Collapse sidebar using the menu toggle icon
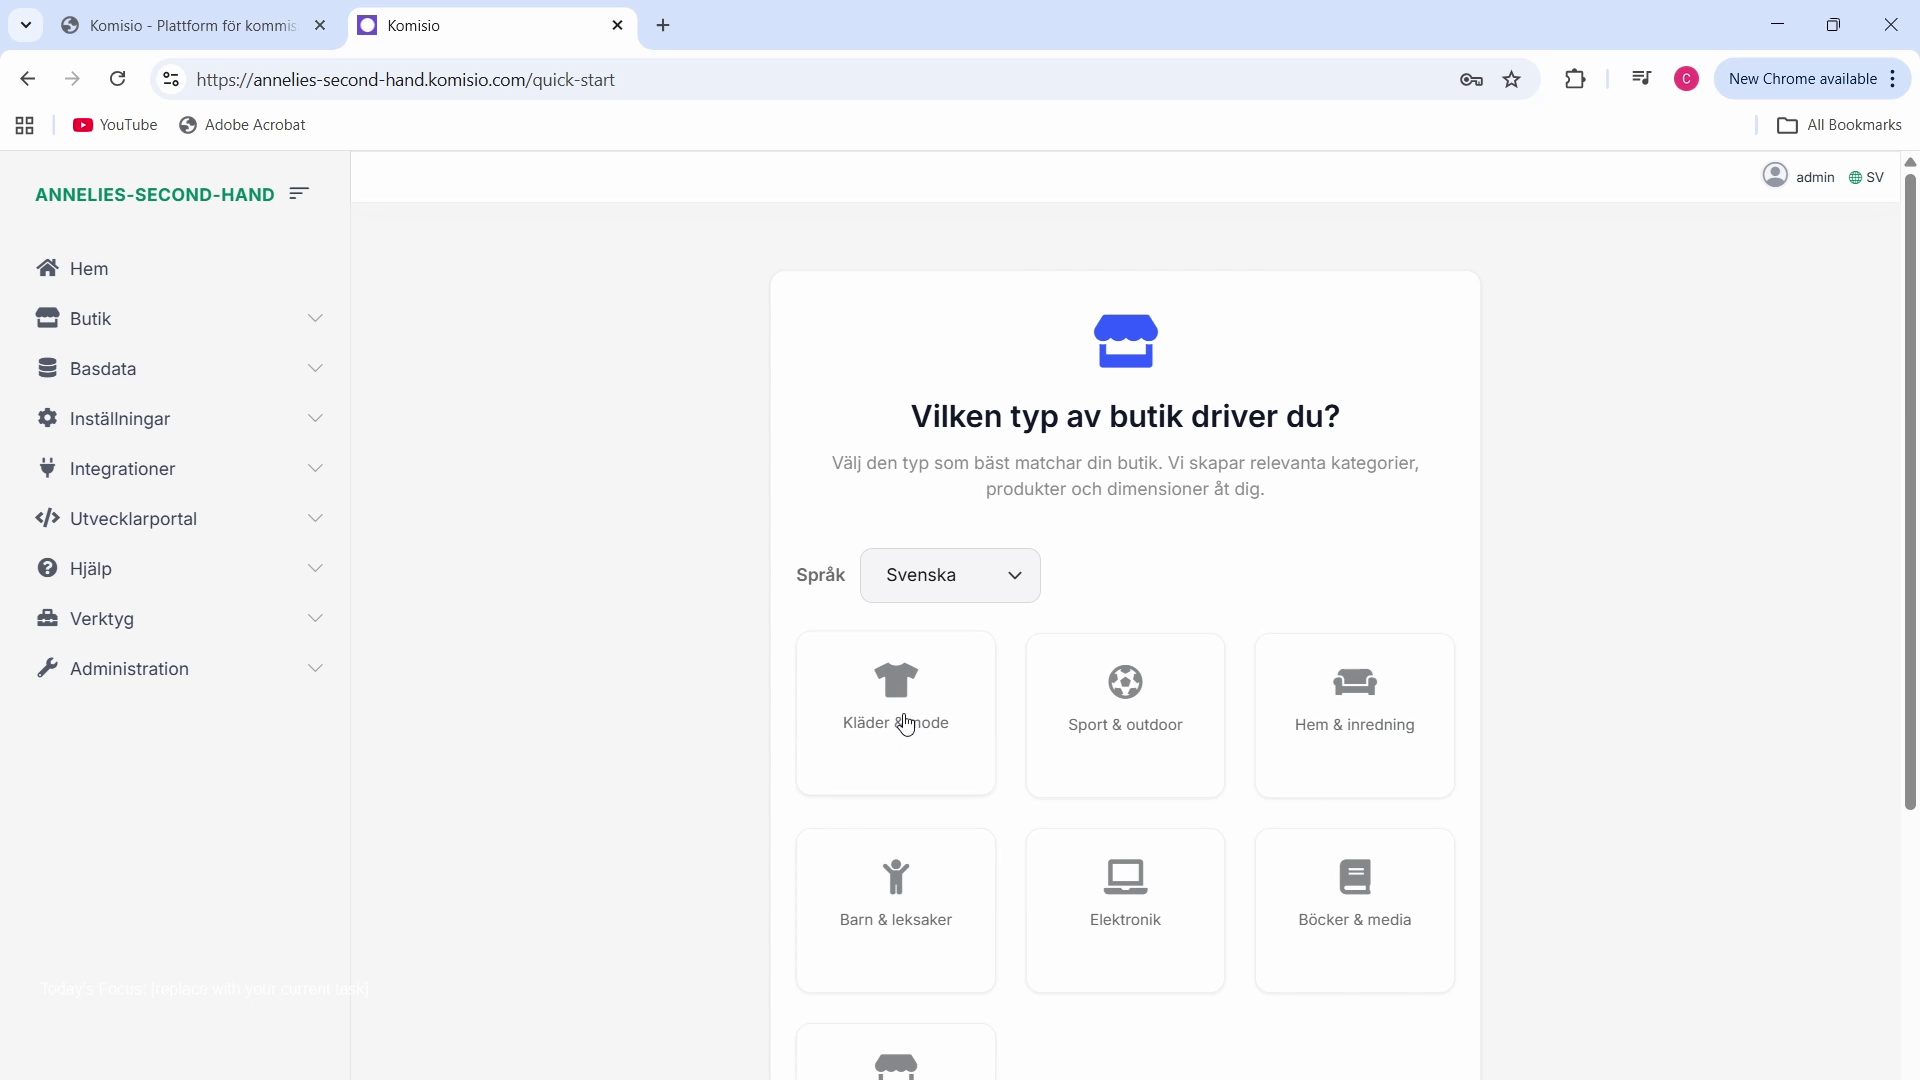1920x1080 pixels. tap(299, 194)
